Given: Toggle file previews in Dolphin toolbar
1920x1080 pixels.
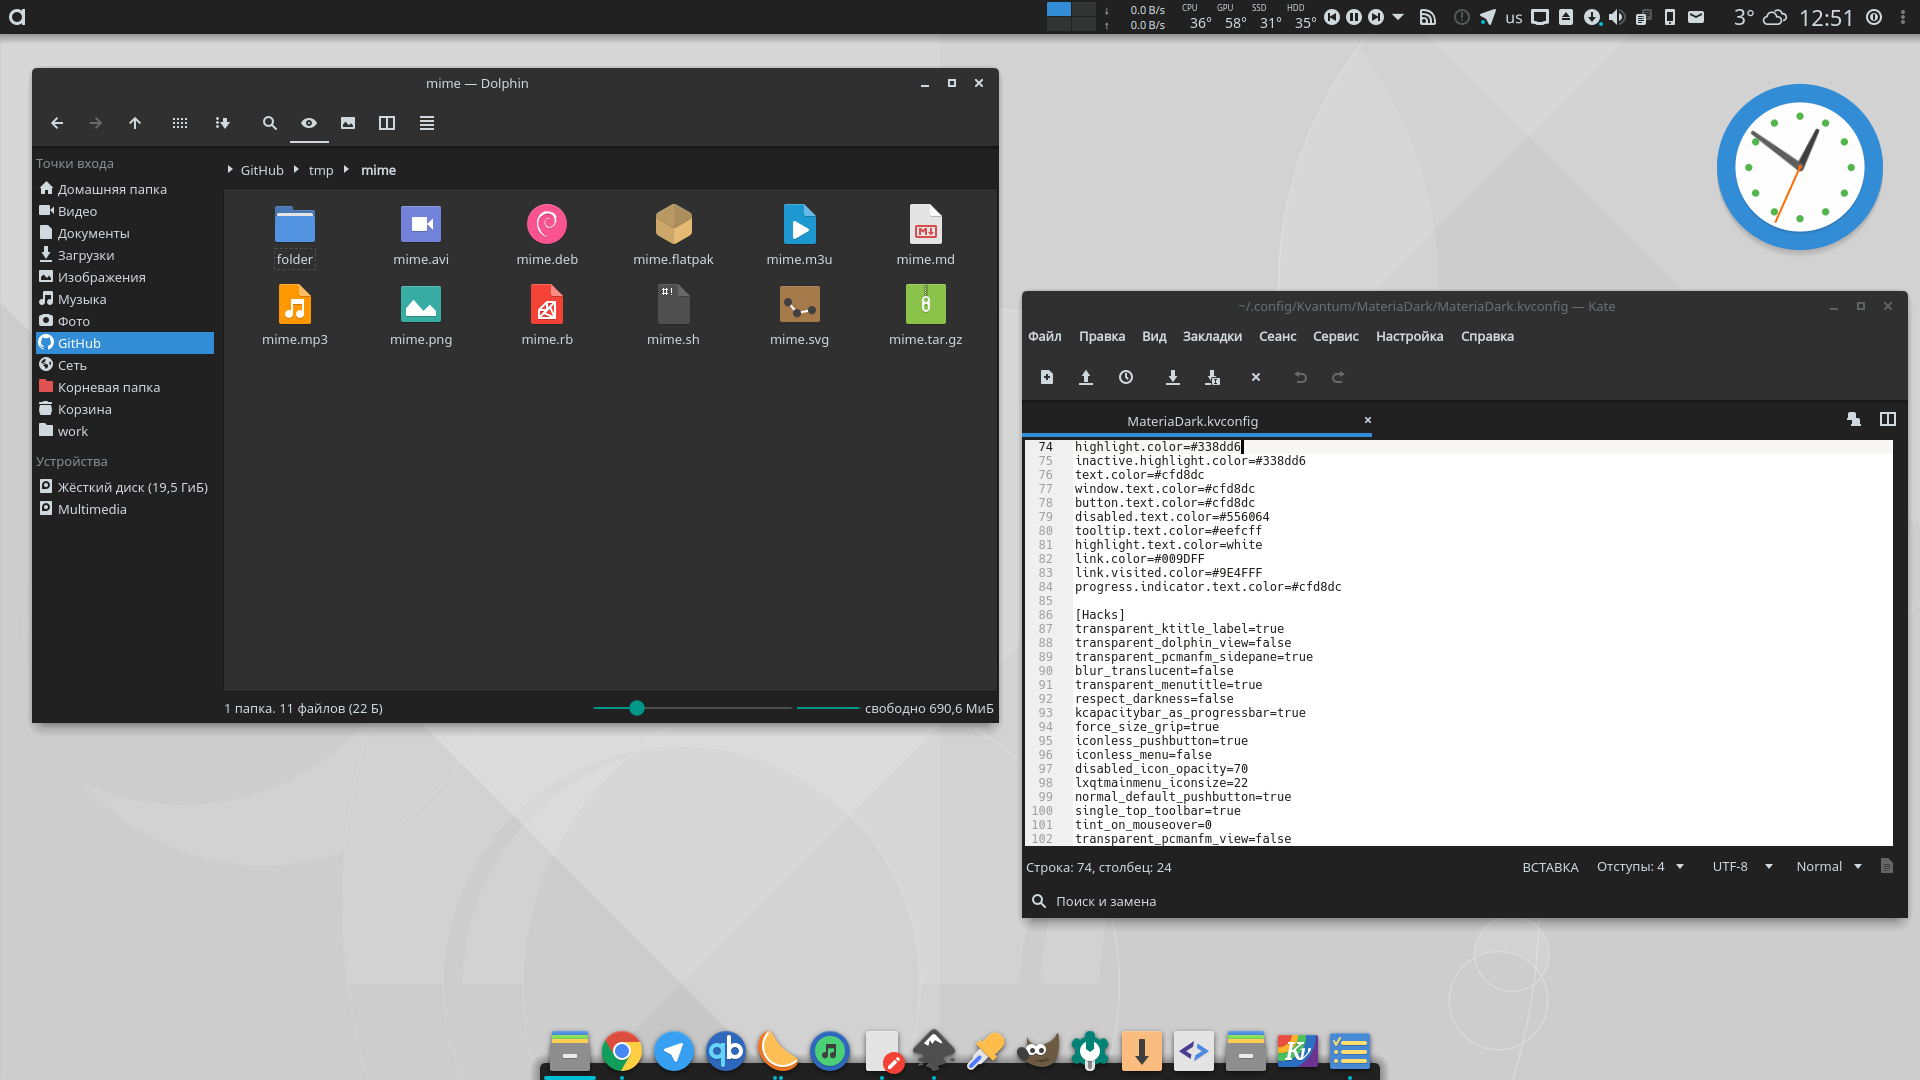Looking at the screenshot, I should pos(348,123).
